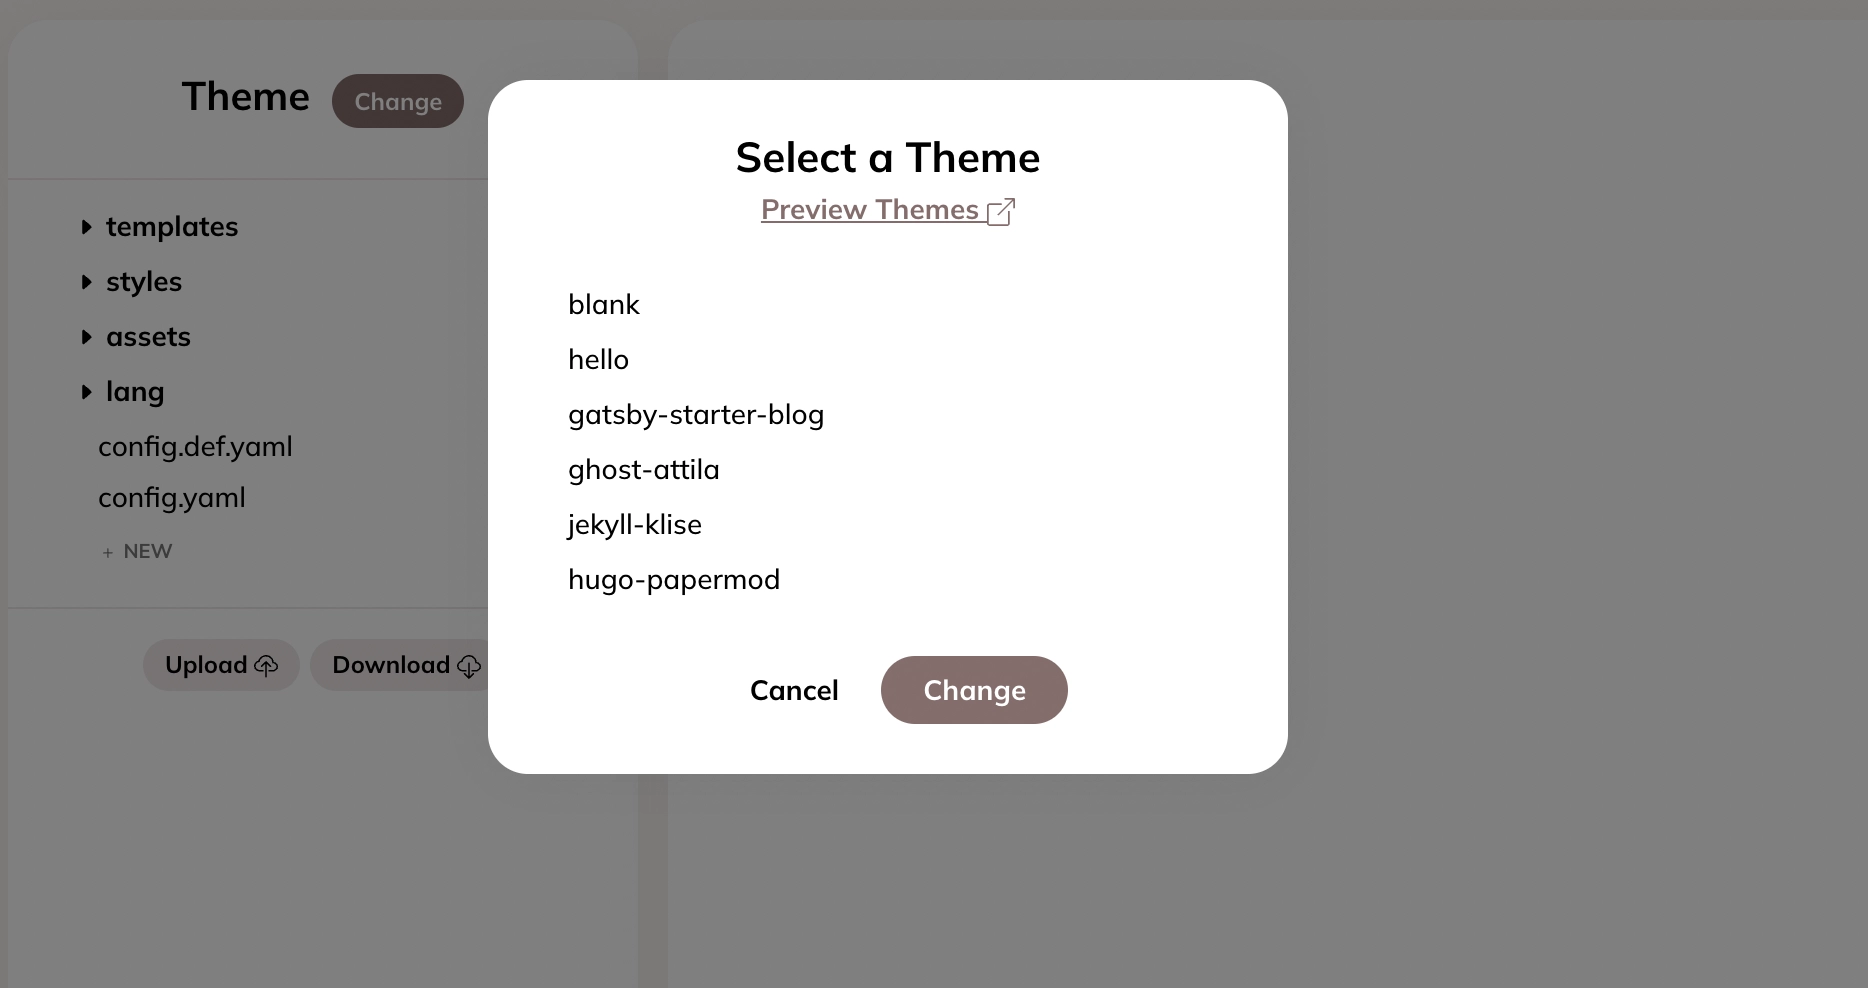Screen dimensions: 1868x988
Task: Choose the gatsby-starter-blog theme
Action: pos(696,414)
